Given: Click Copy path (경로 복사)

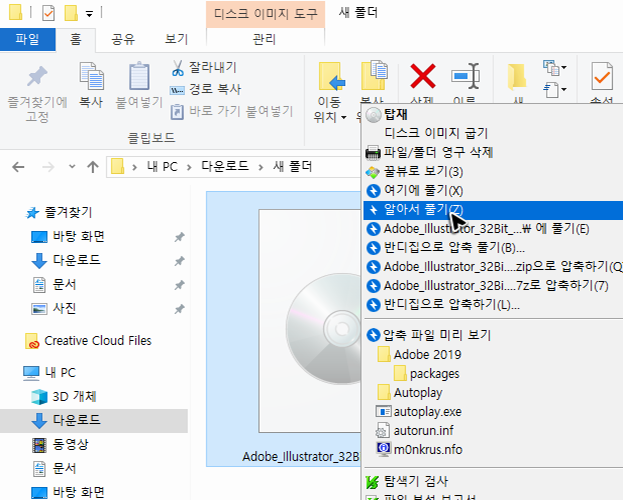Looking at the screenshot, I should (205, 89).
